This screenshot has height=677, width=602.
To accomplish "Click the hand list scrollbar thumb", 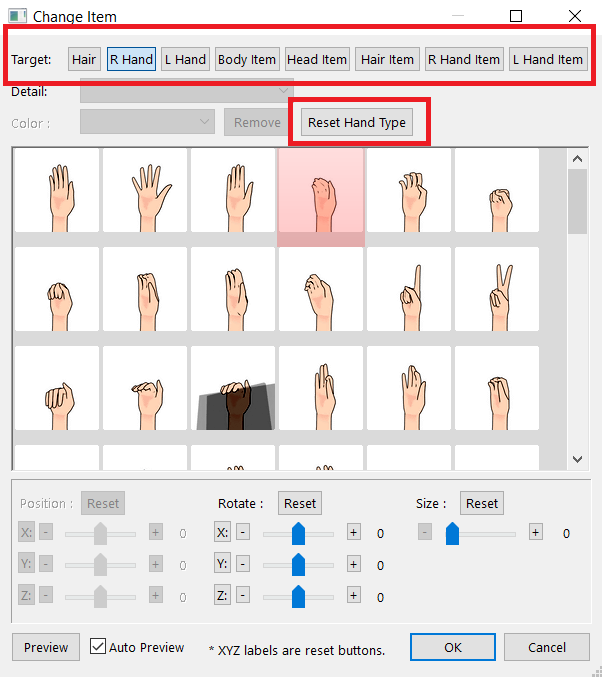I will pyautogui.click(x=577, y=201).
